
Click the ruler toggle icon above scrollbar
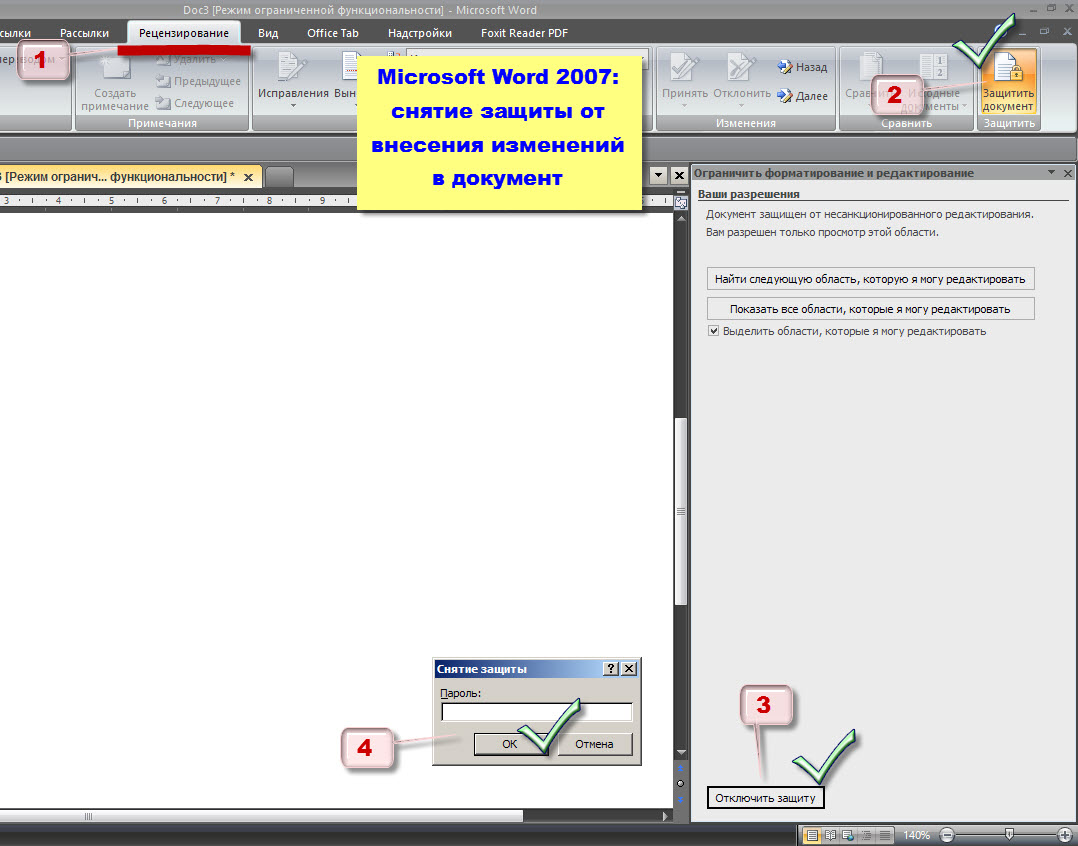[x=681, y=203]
